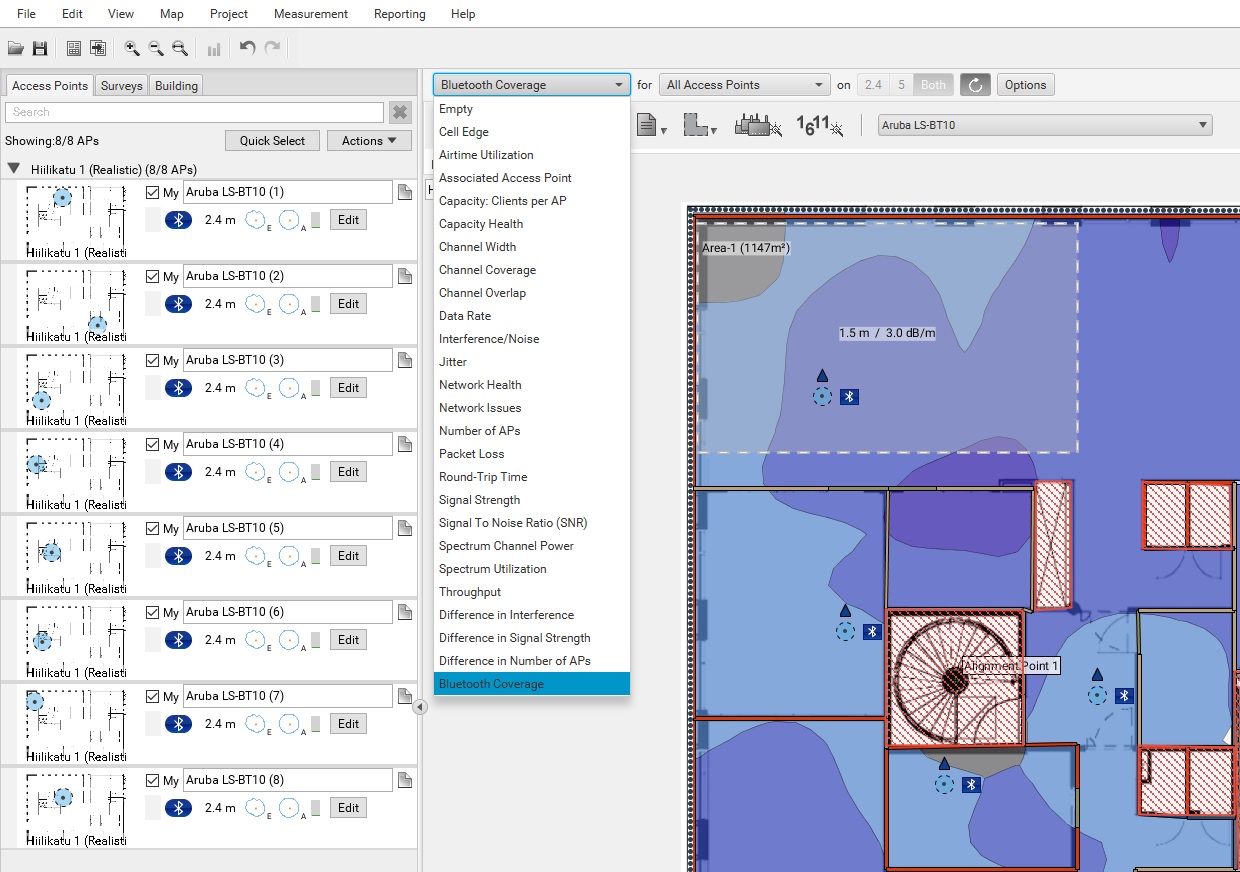This screenshot has width=1240, height=872.
Task: Click the Bluetooth beacon beside Alignment Point 1
Action: click(x=1124, y=695)
